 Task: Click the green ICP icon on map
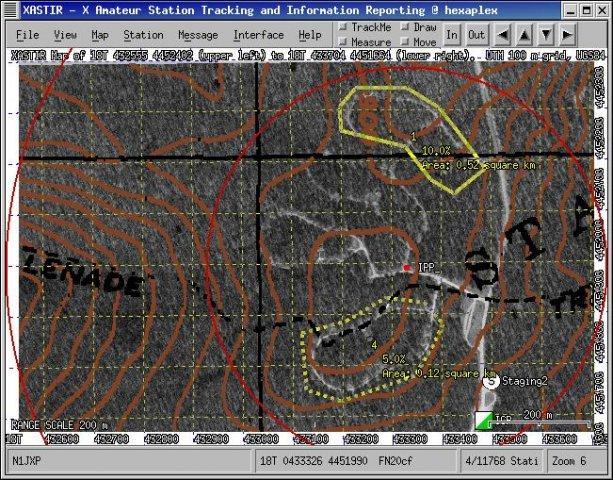[x=484, y=419]
